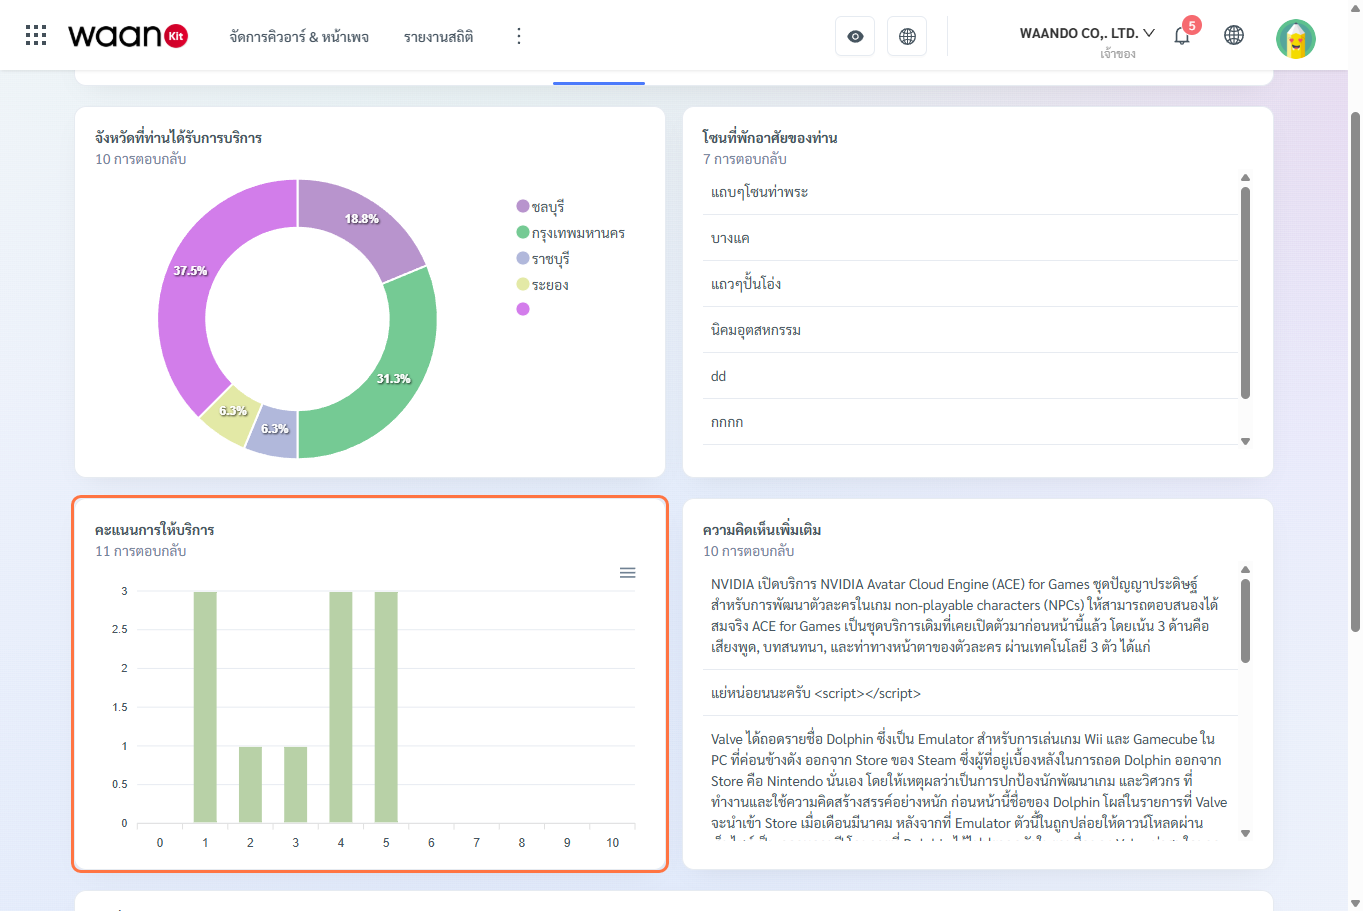Click the boxed globe button beside the eye

point(907,36)
